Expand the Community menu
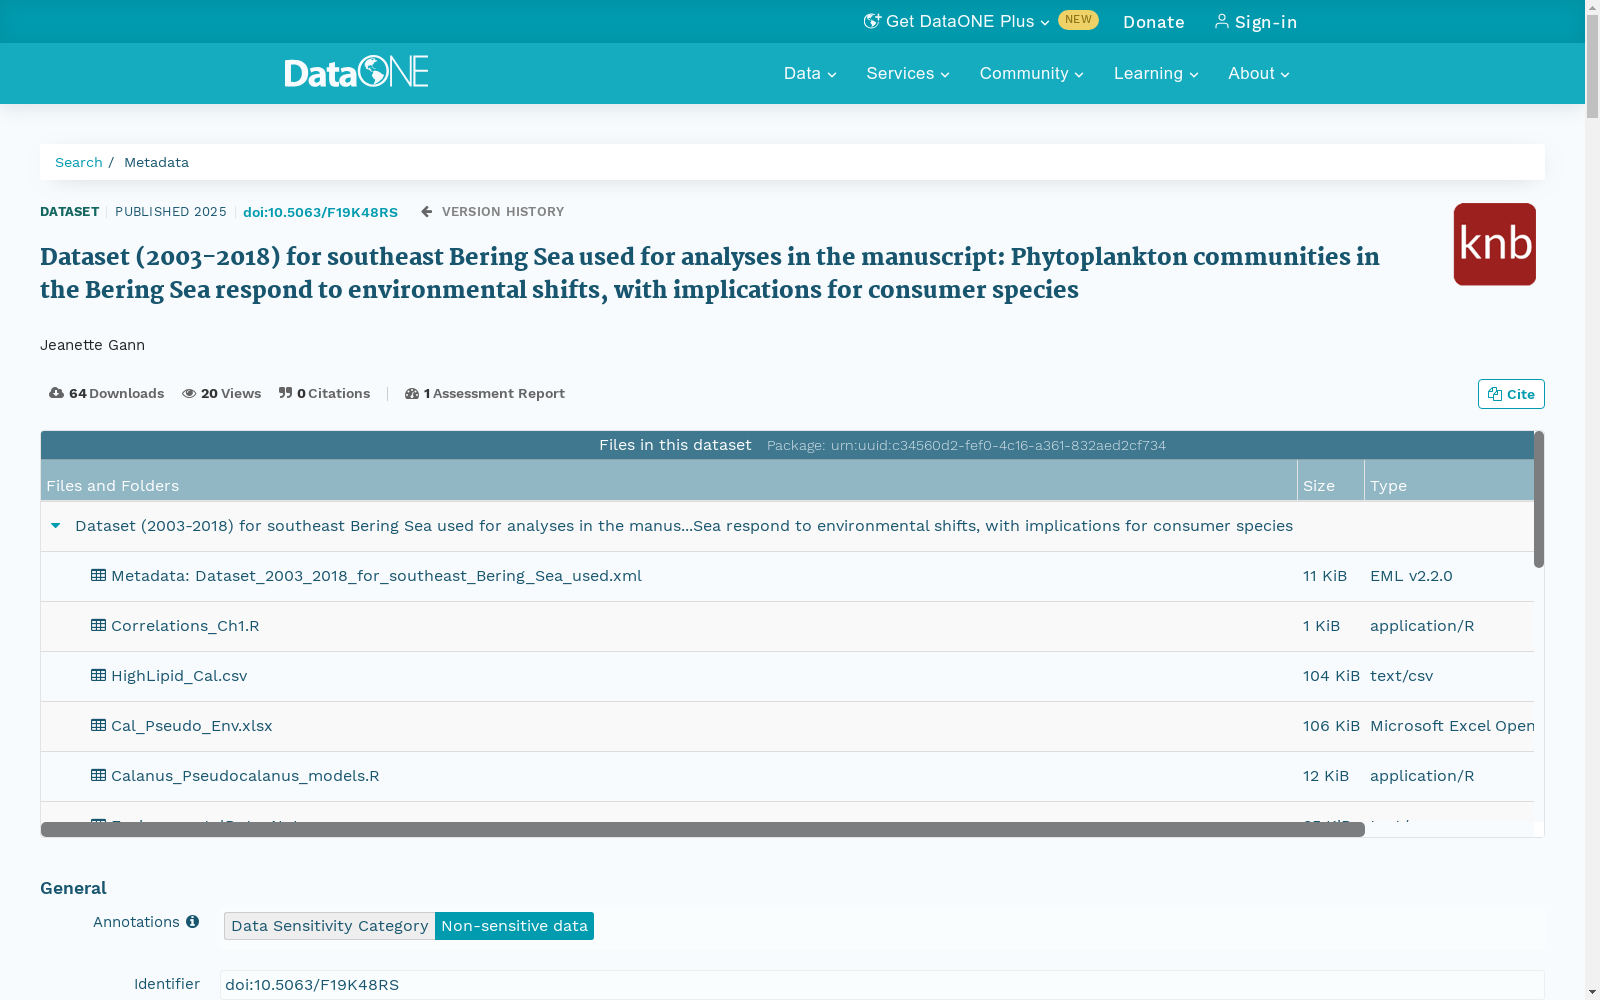Image resolution: width=1600 pixels, height=1000 pixels. [1032, 73]
